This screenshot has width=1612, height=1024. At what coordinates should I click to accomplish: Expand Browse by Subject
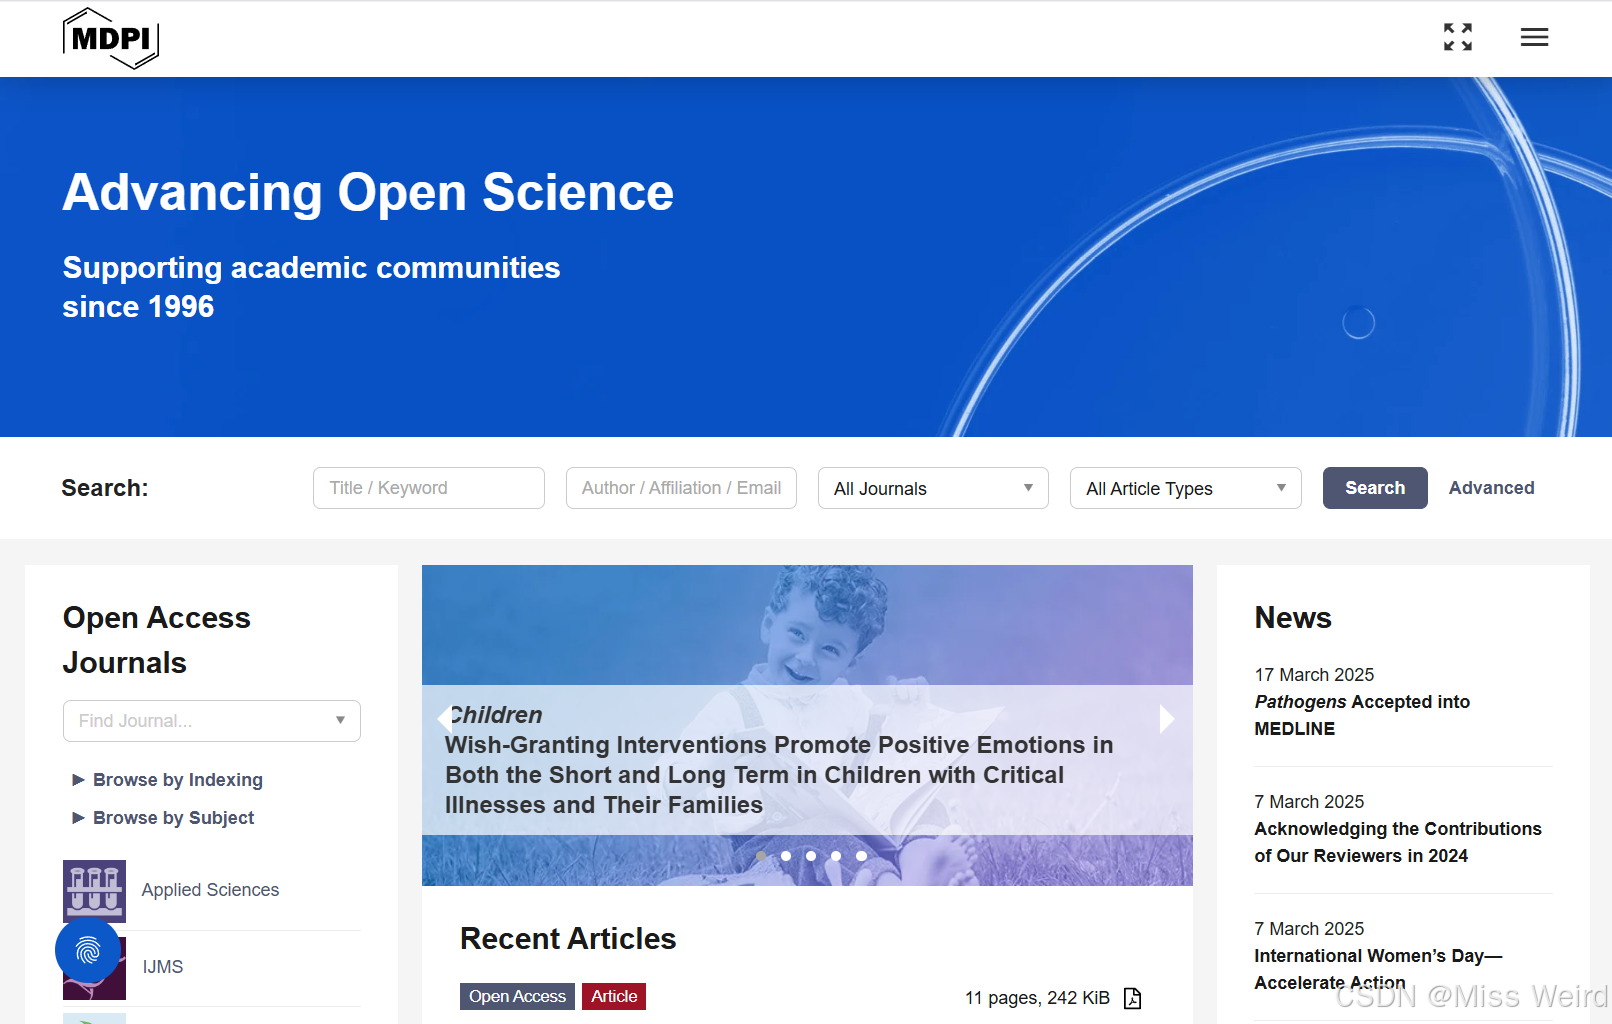tap(163, 818)
